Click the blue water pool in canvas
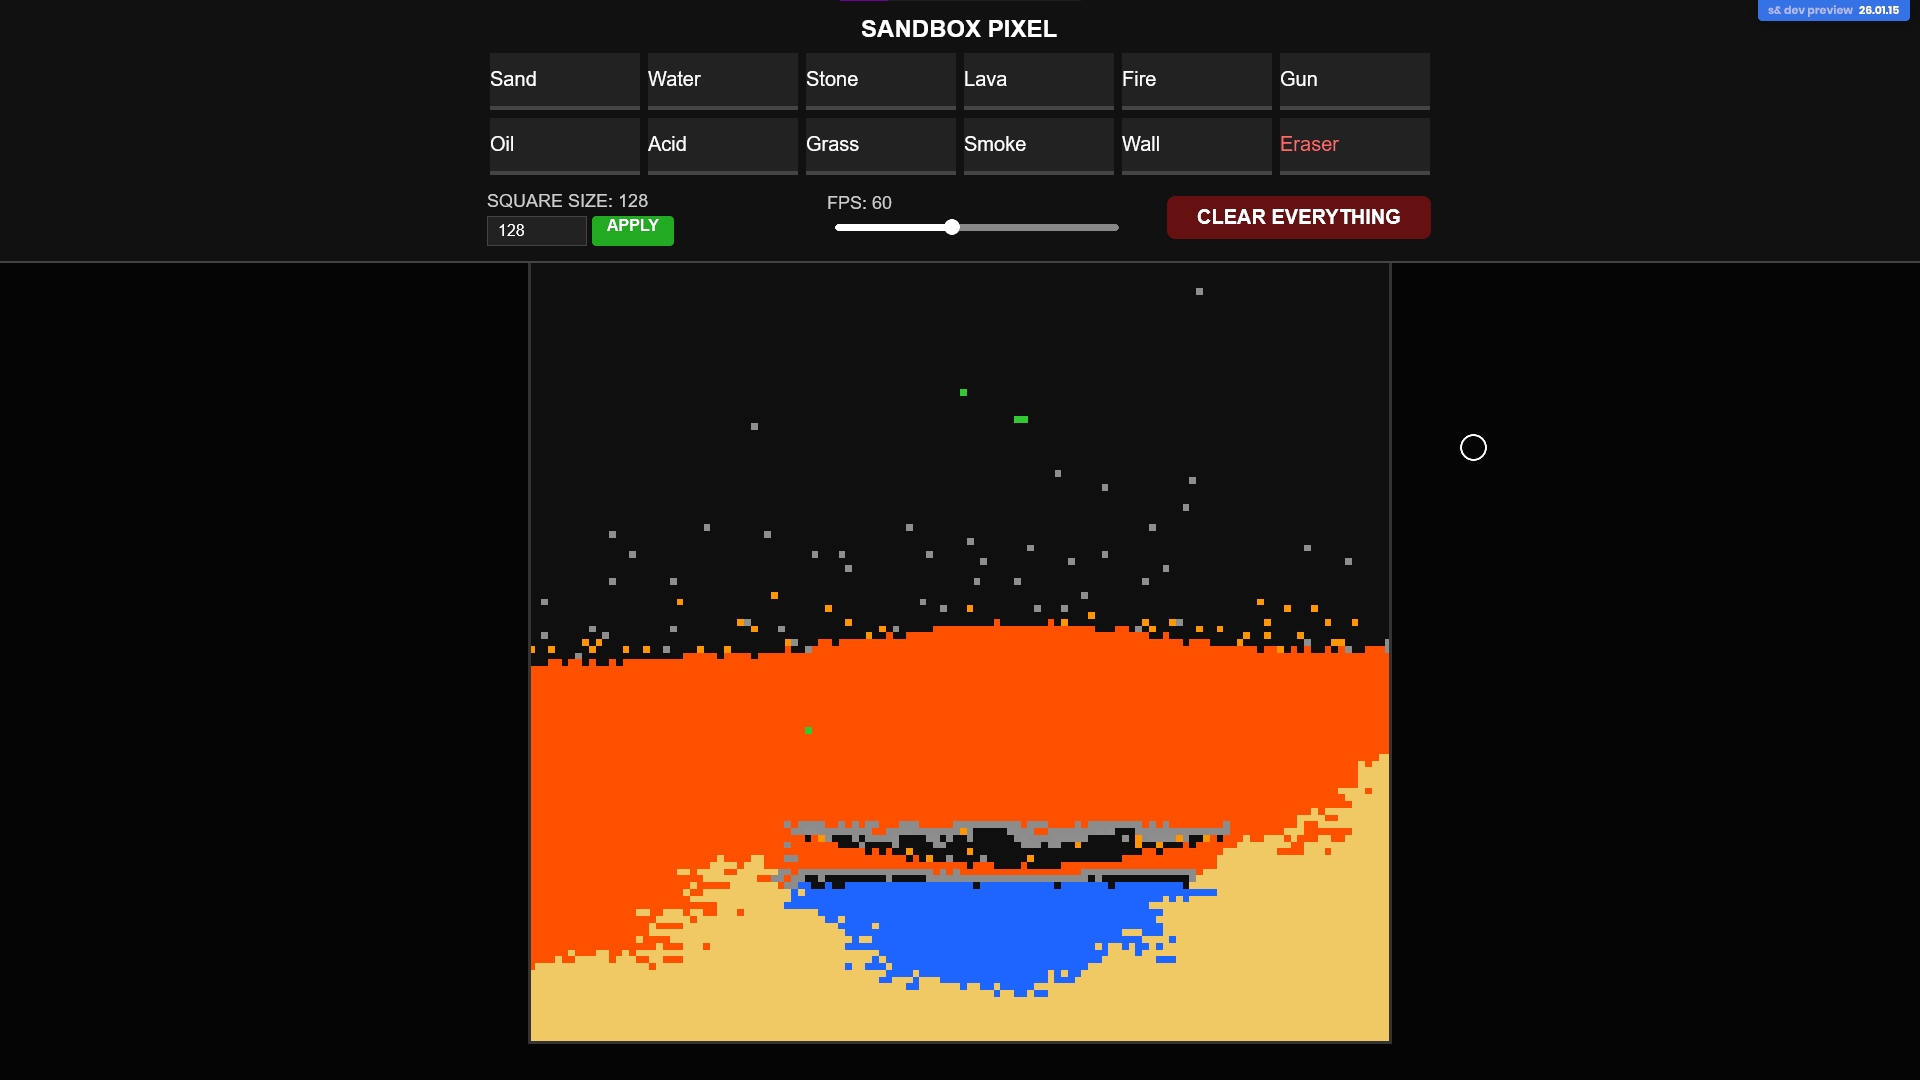 990,930
